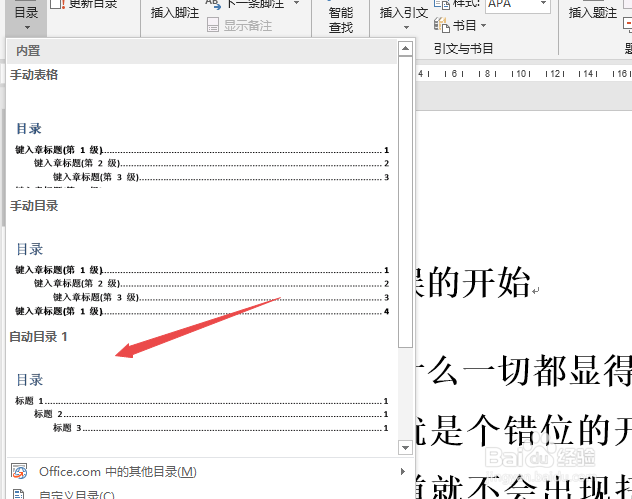The height and width of the screenshot is (499, 632).
Task: Choose 自定义目录 custom TOC menu entry
Action: [x=210, y=493]
